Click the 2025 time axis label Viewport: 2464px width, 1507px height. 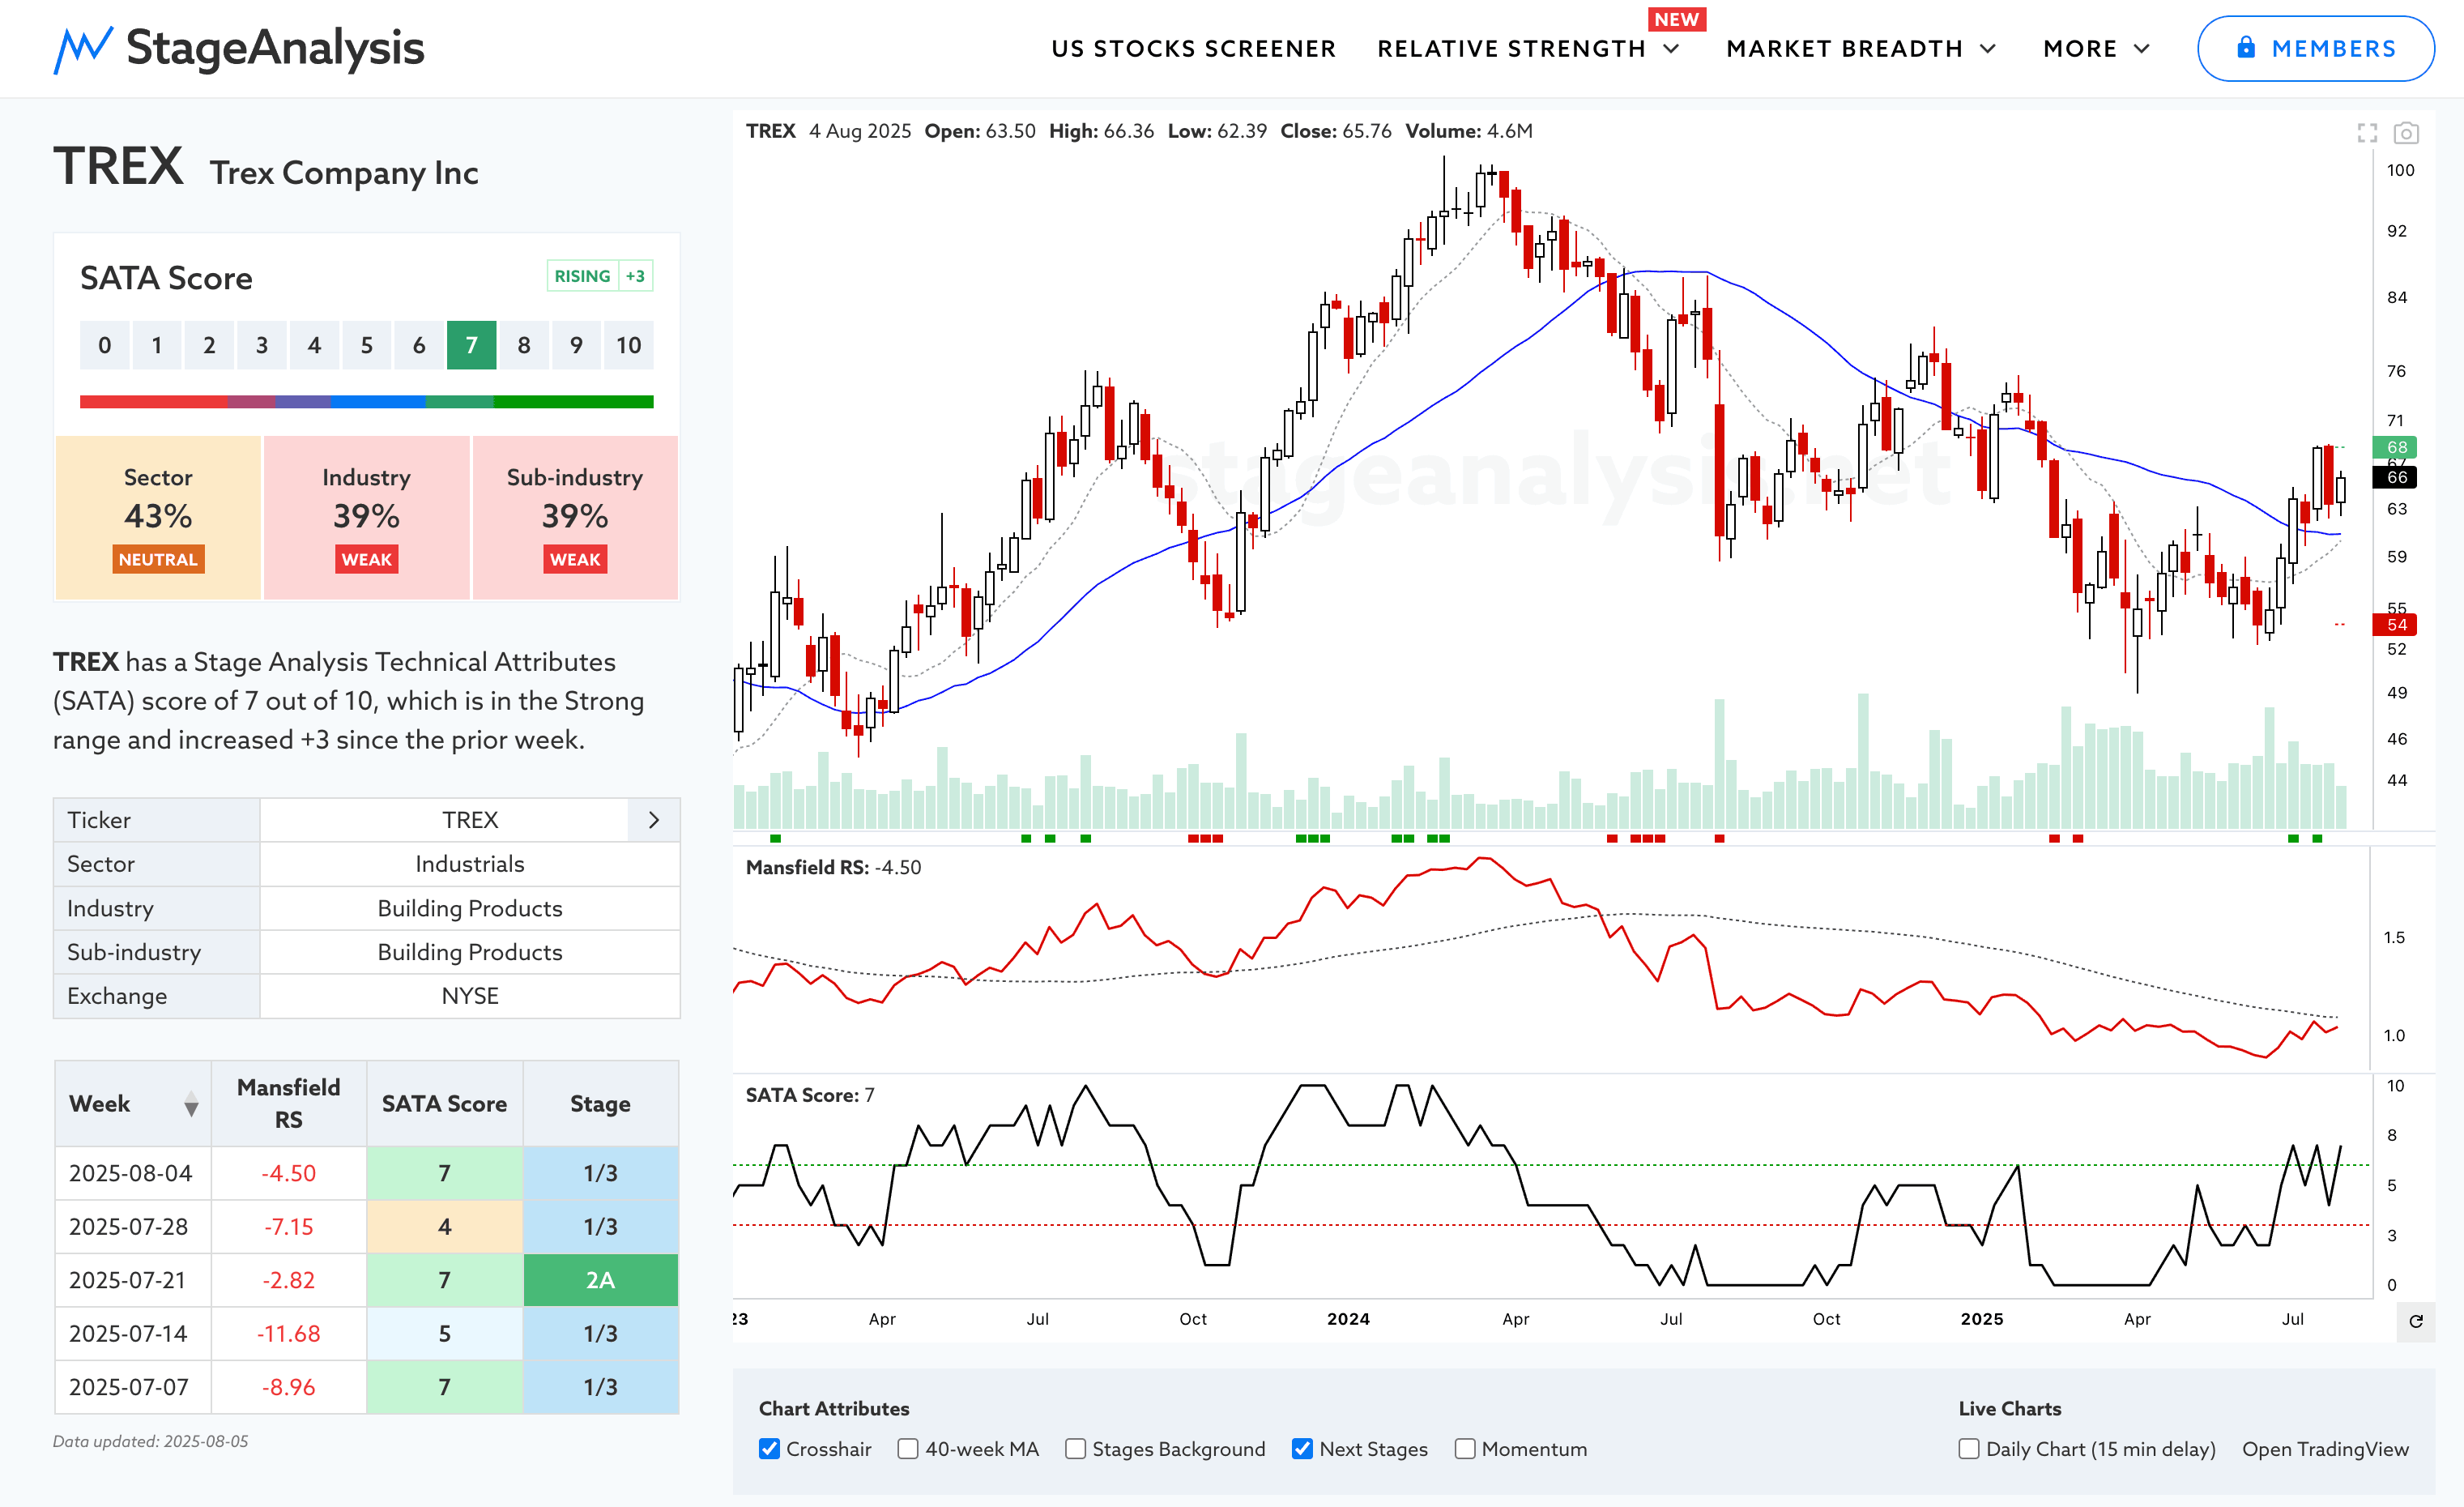pyautogui.click(x=1982, y=1319)
